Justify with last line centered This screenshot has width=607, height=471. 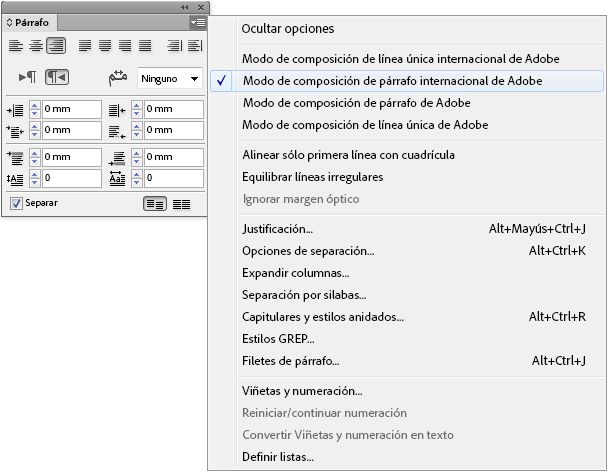(x=105, y=46)
